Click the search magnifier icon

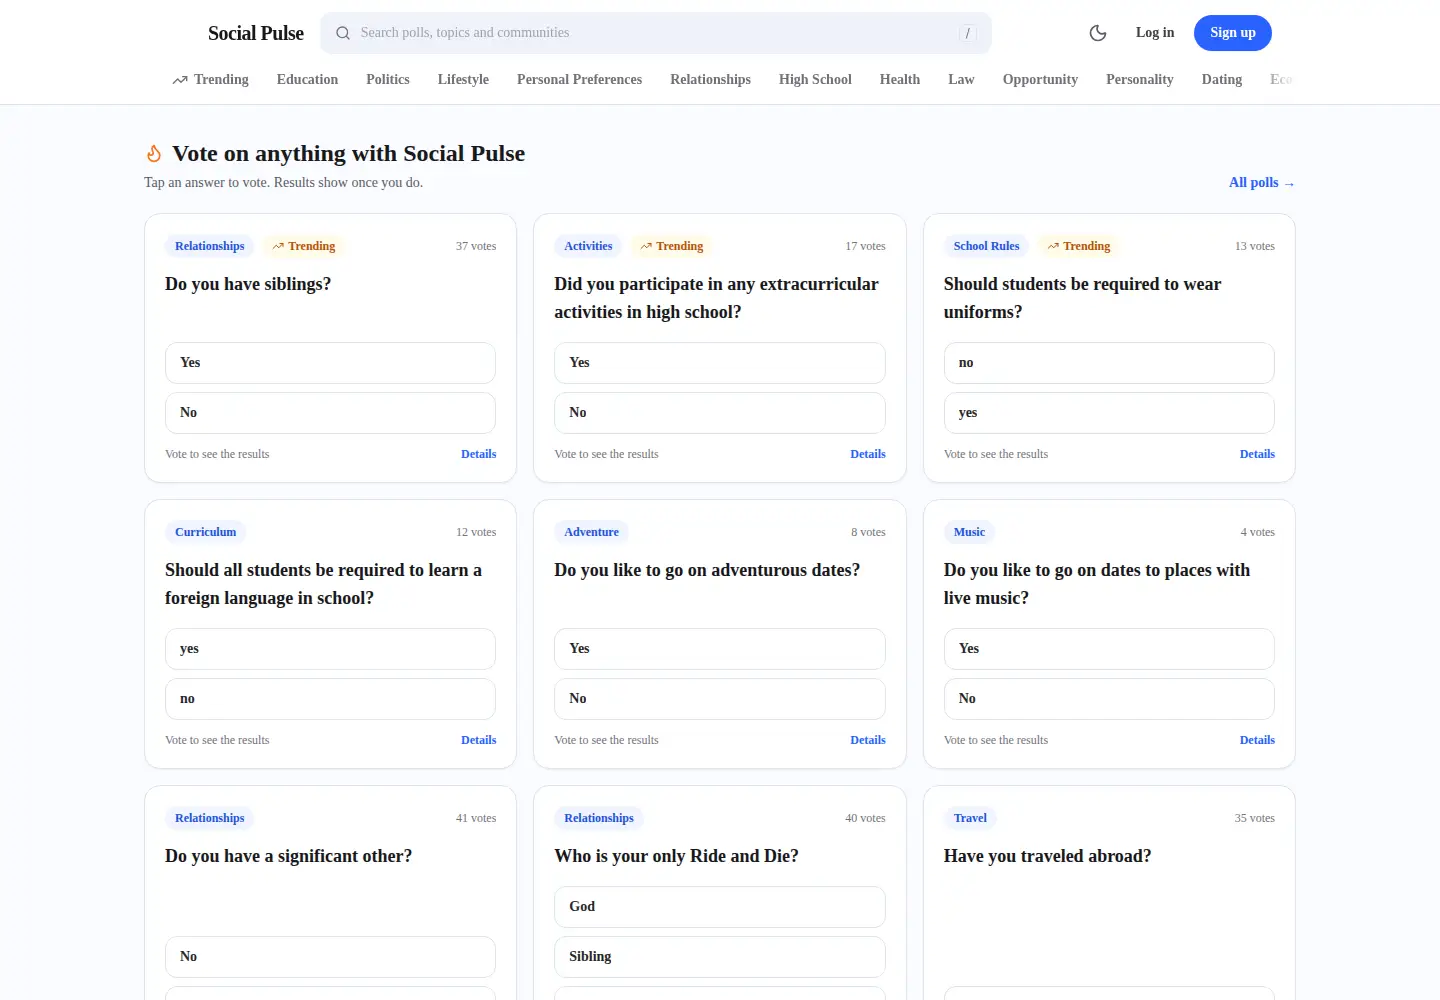coord(343,33)
